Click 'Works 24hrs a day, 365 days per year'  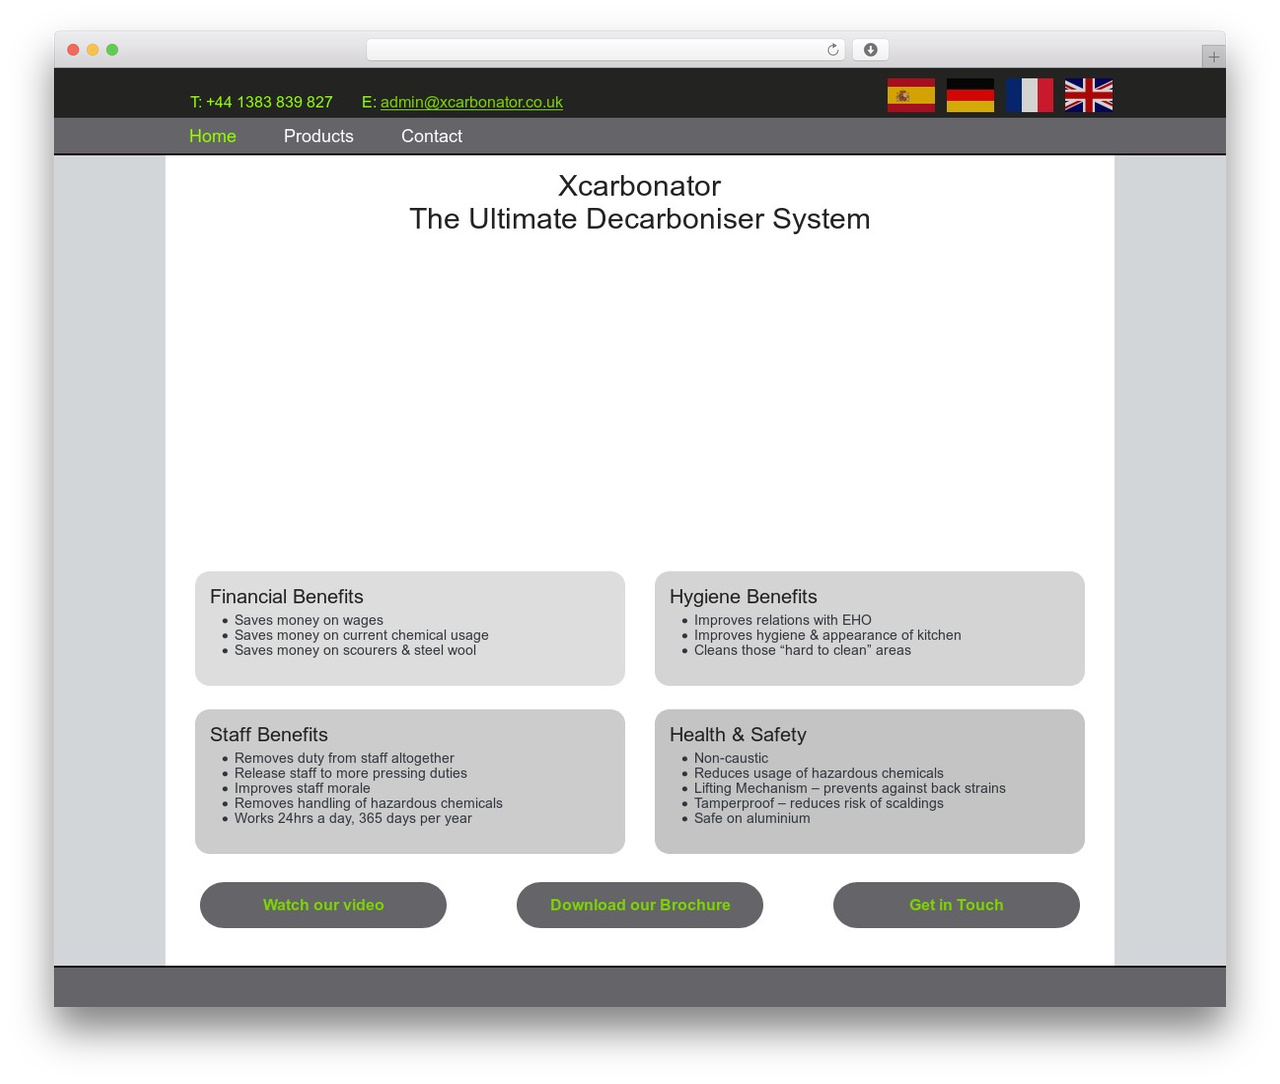[x=353, y=818]
